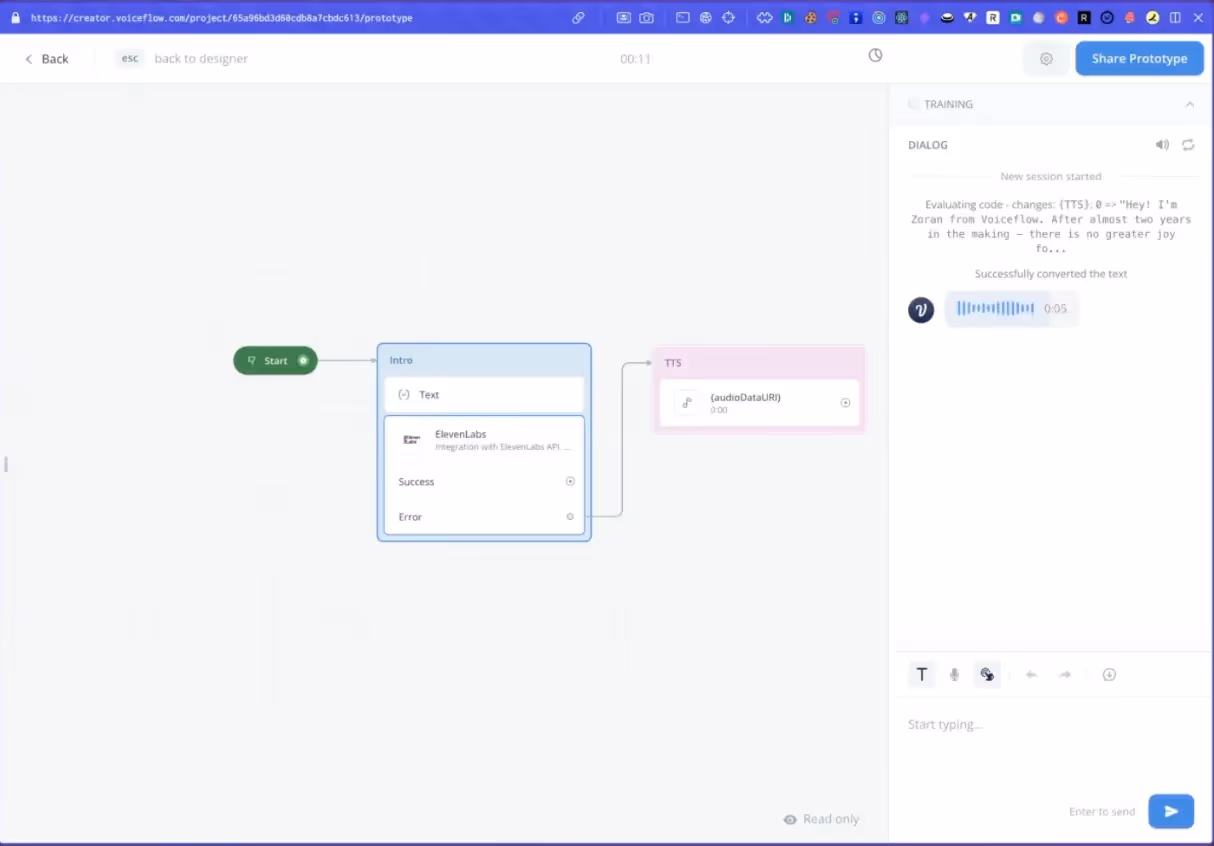Reset the dialog session with refresh icon
The width and height of the screenshot is (1214, 846).
[x=1188, y=145]
